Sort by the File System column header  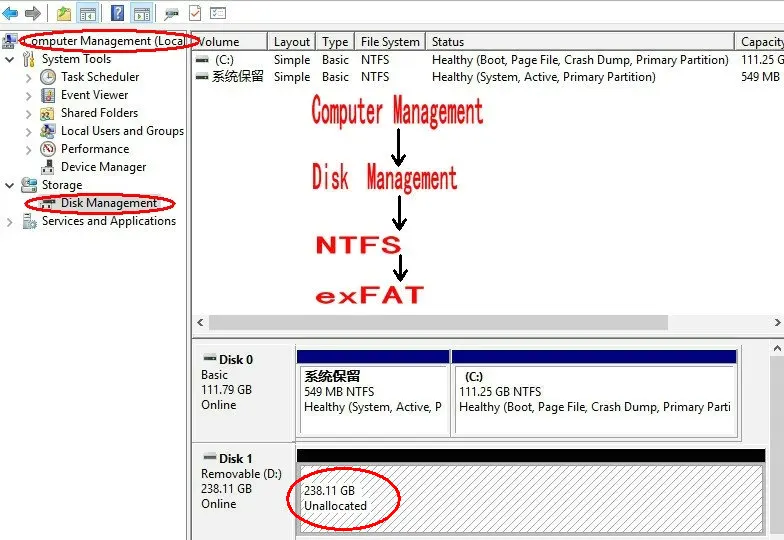[390, 42]
